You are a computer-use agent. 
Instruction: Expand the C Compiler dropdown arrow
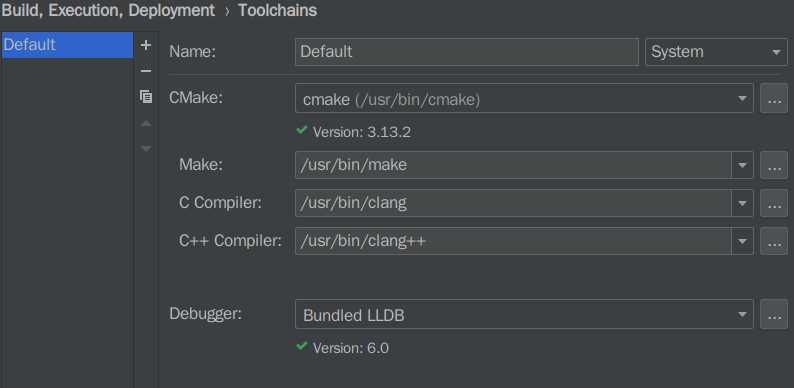tap(742, 203)
